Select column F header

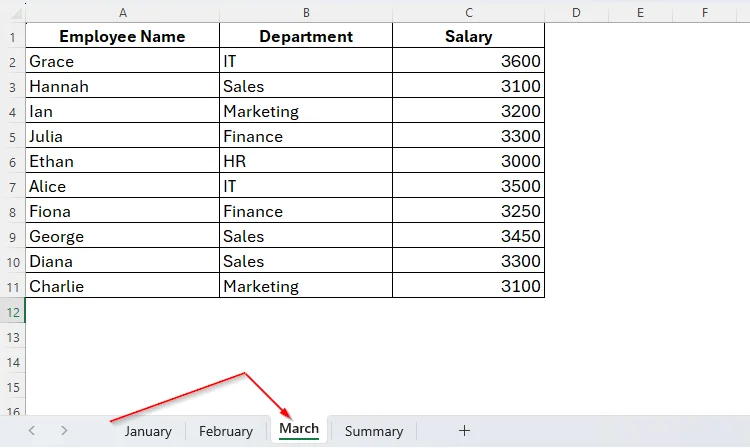tap(705, 13)
